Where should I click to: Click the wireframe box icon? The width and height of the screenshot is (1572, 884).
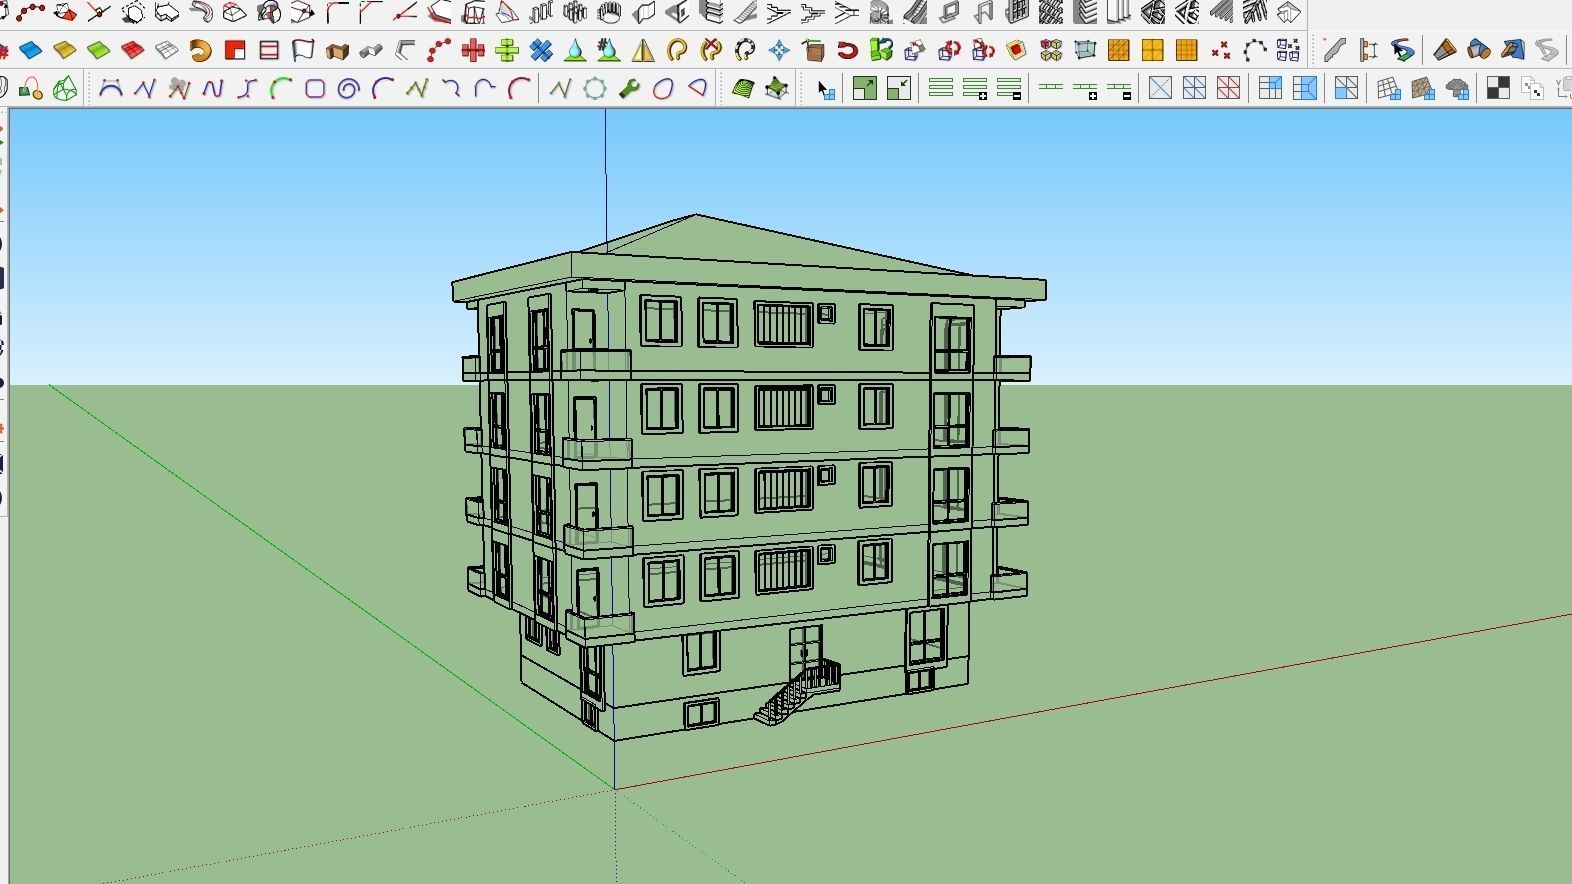pos(1085,50)
